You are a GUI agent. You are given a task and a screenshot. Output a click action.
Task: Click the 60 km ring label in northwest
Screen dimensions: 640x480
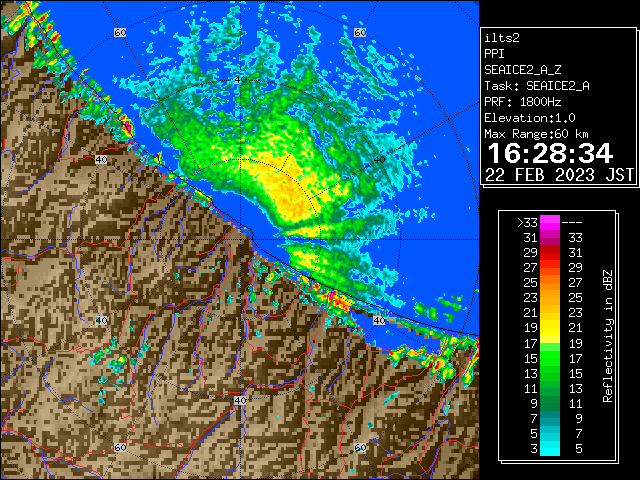point(120,32)
